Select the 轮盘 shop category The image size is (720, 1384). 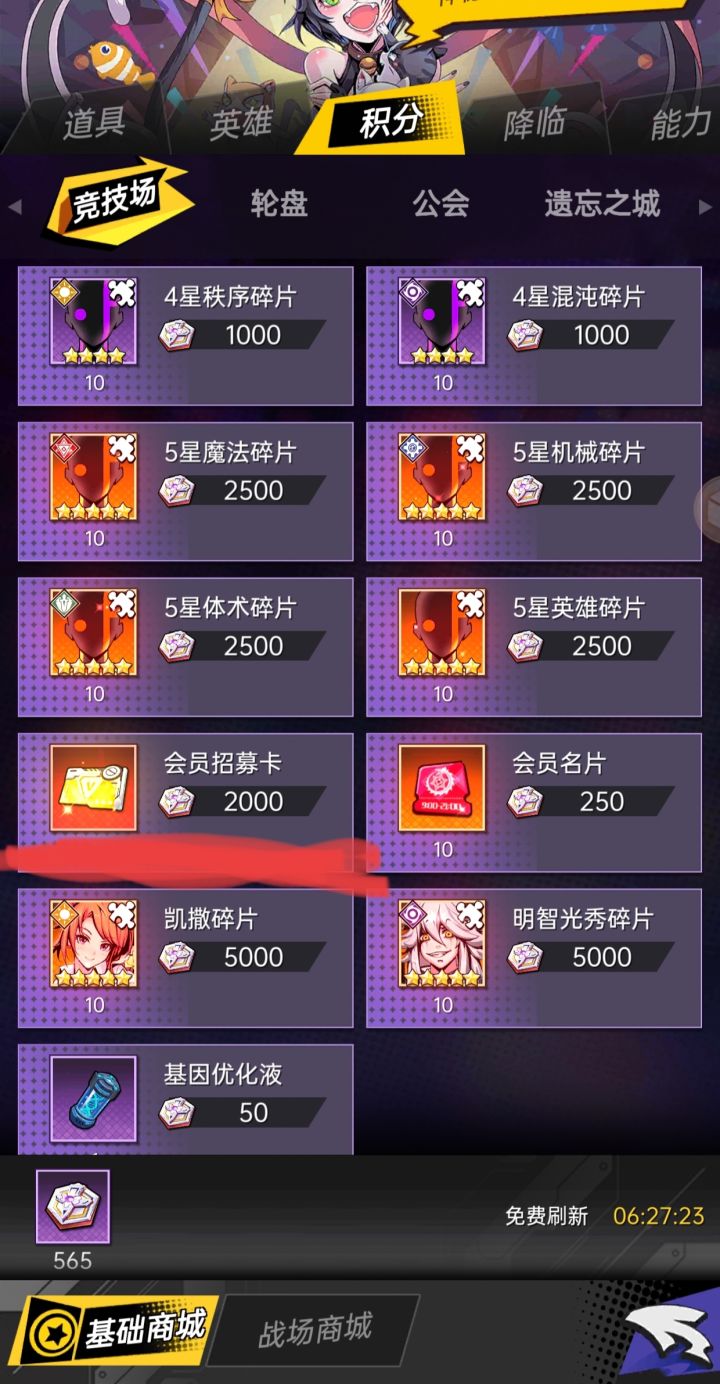pos(279,204)
